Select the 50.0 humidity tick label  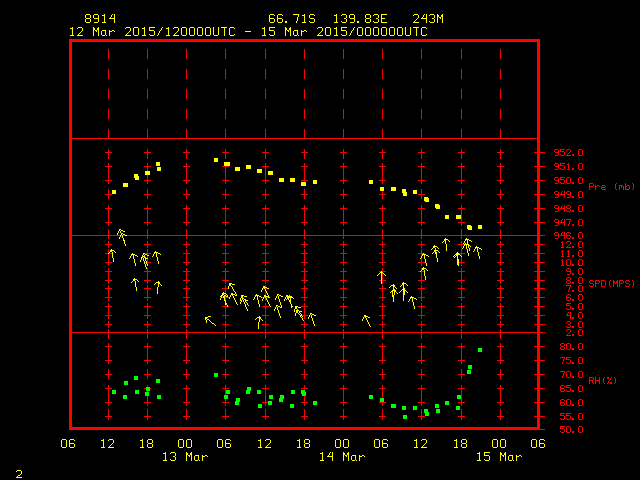tap(565, 430)
